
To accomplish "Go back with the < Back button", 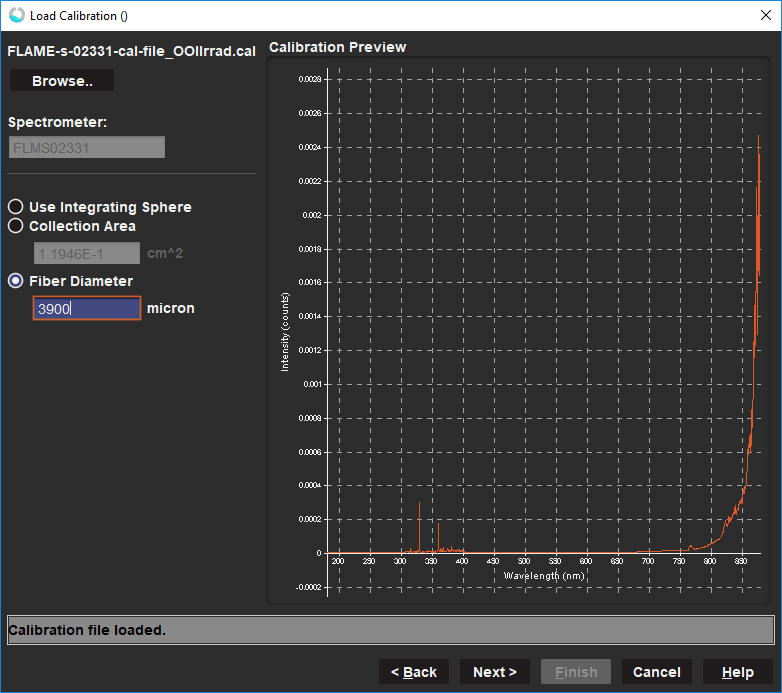I will click(413, 672).
